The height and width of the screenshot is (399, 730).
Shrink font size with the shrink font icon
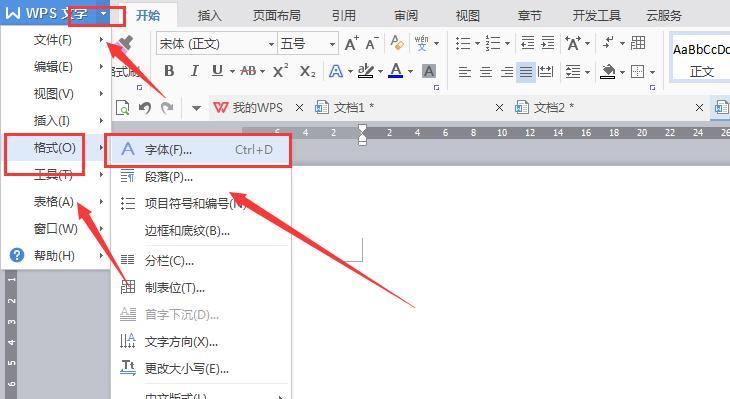372,44
